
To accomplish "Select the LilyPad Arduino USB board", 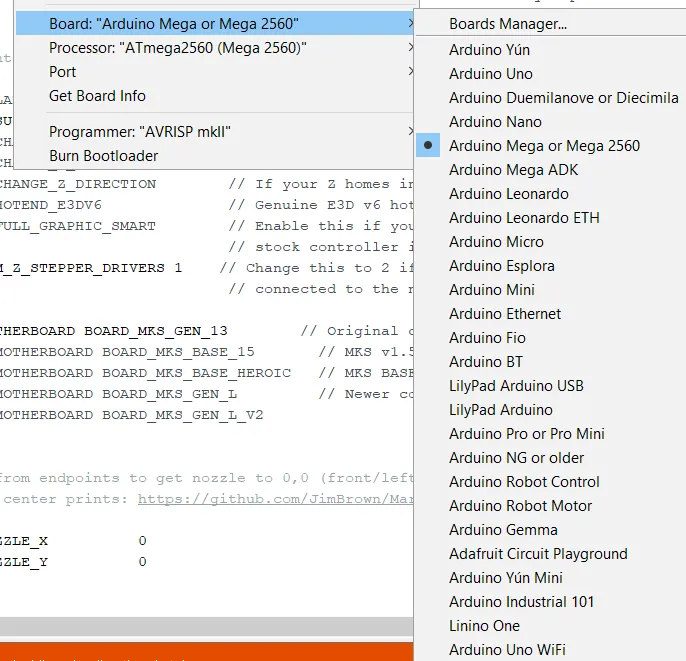I will point(516,386).
